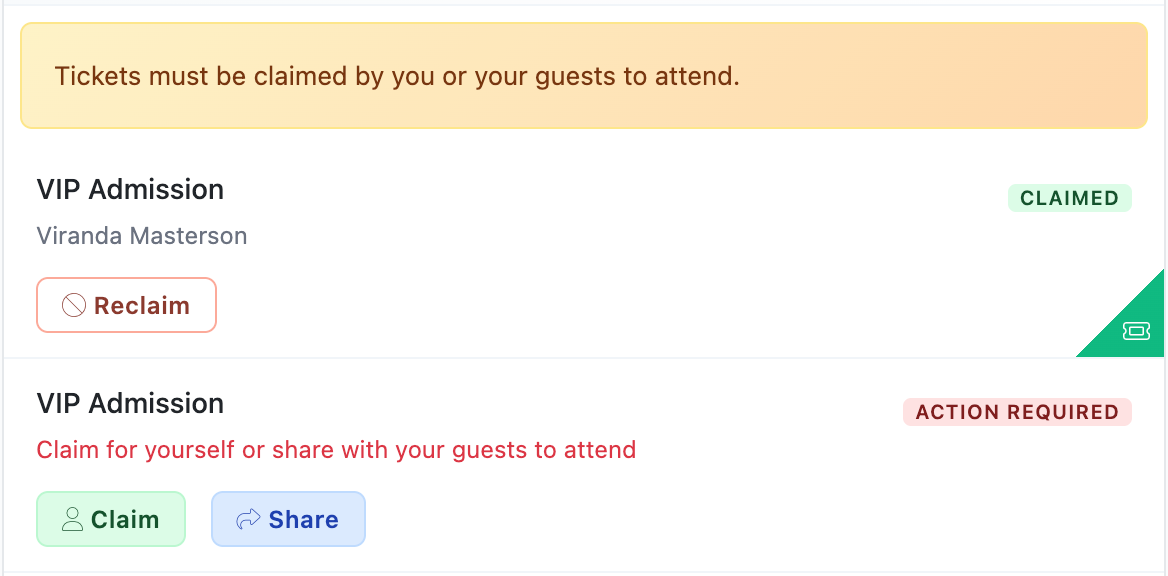
Task: Click the action-required VIP Admission title
Action: pos(130,403)
